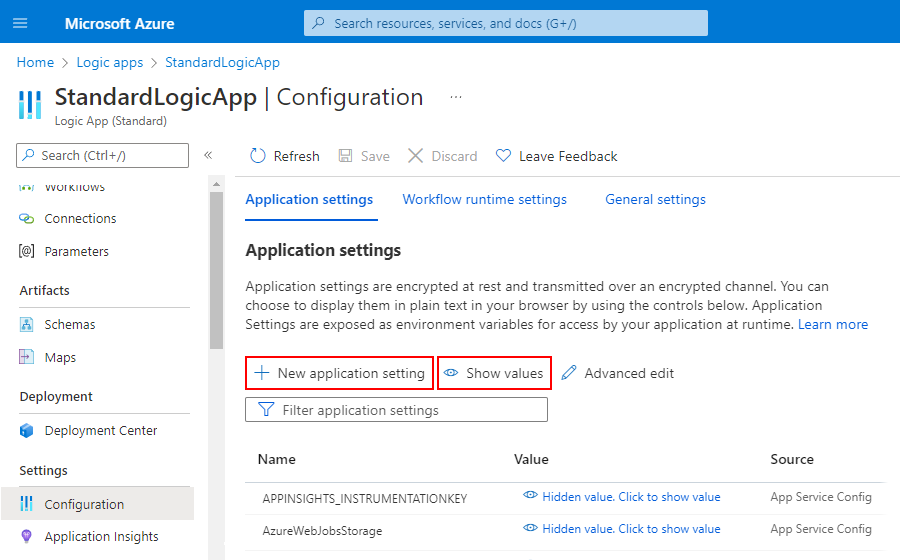Viewport: 900px width, 560px height.
Task: Click New application setting button
Action: coord(340,373)
